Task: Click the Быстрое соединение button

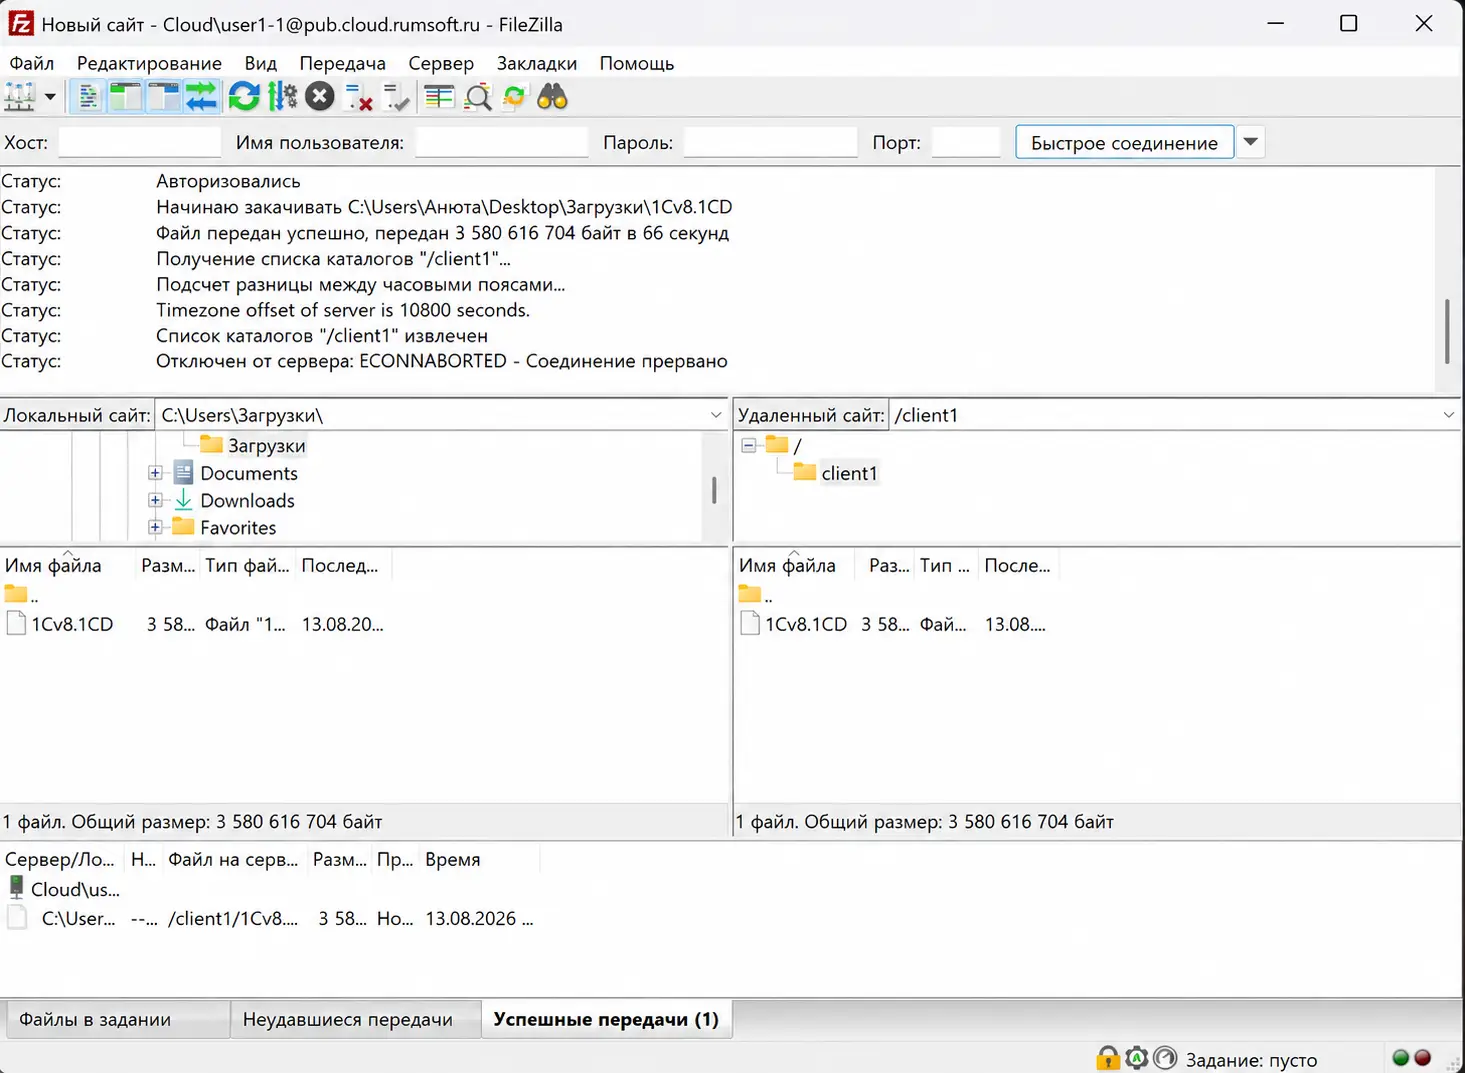Action: coord(1124,142)
